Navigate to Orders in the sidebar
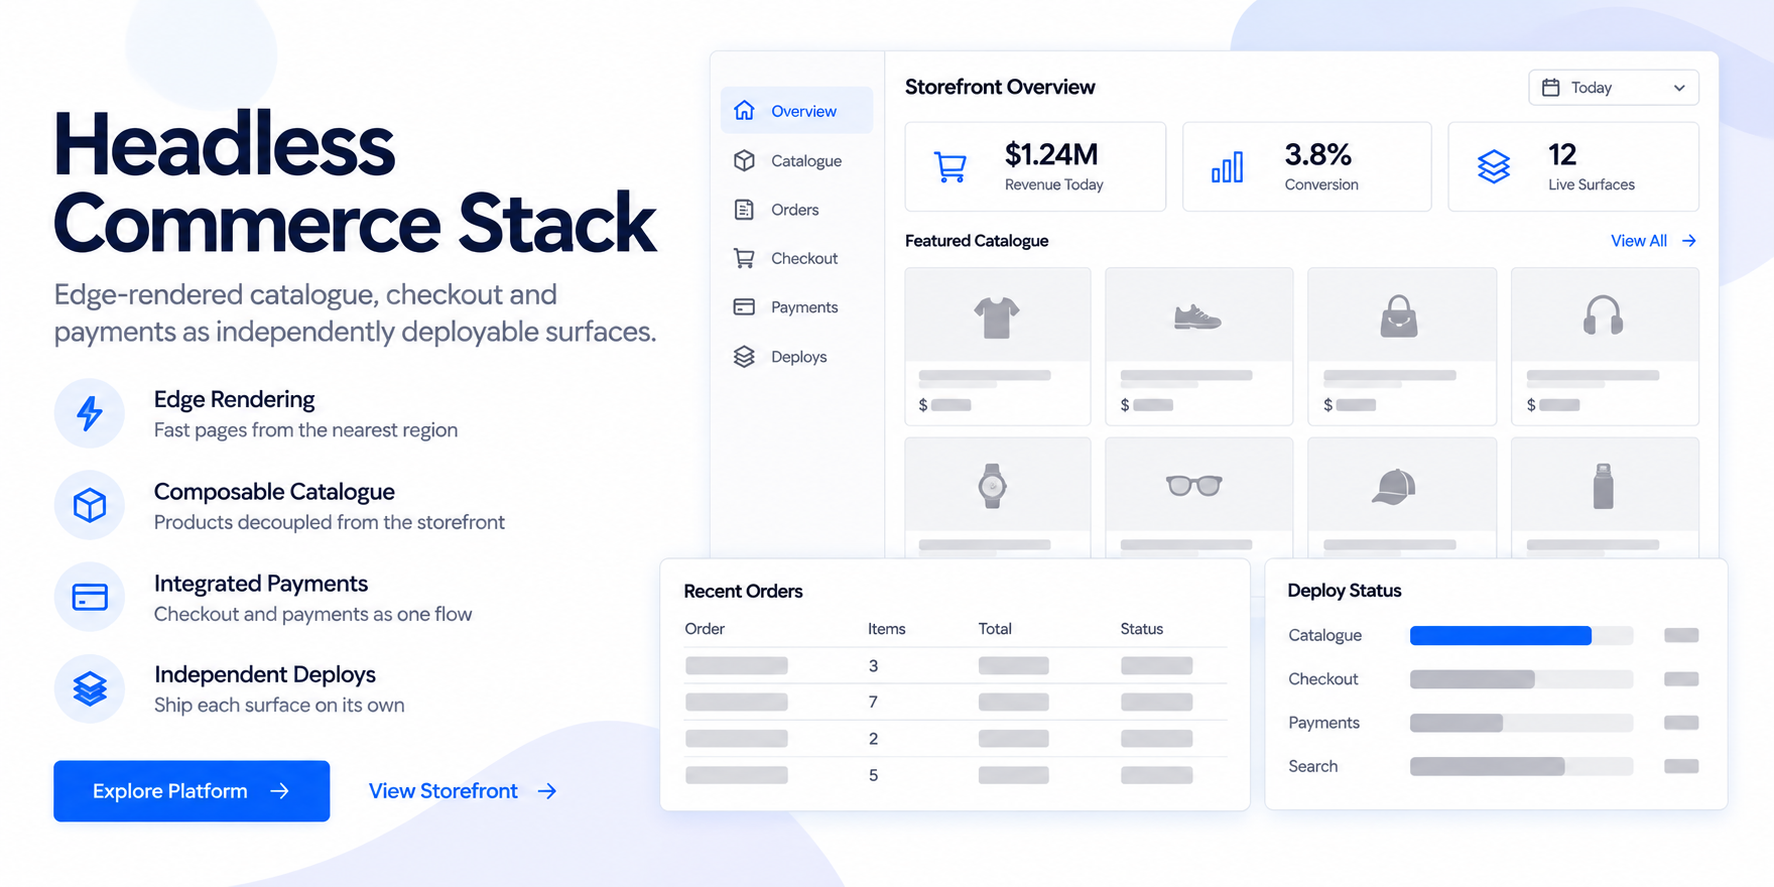The height and width of the screenshot is (887, 1774). (x=796, y=210)
